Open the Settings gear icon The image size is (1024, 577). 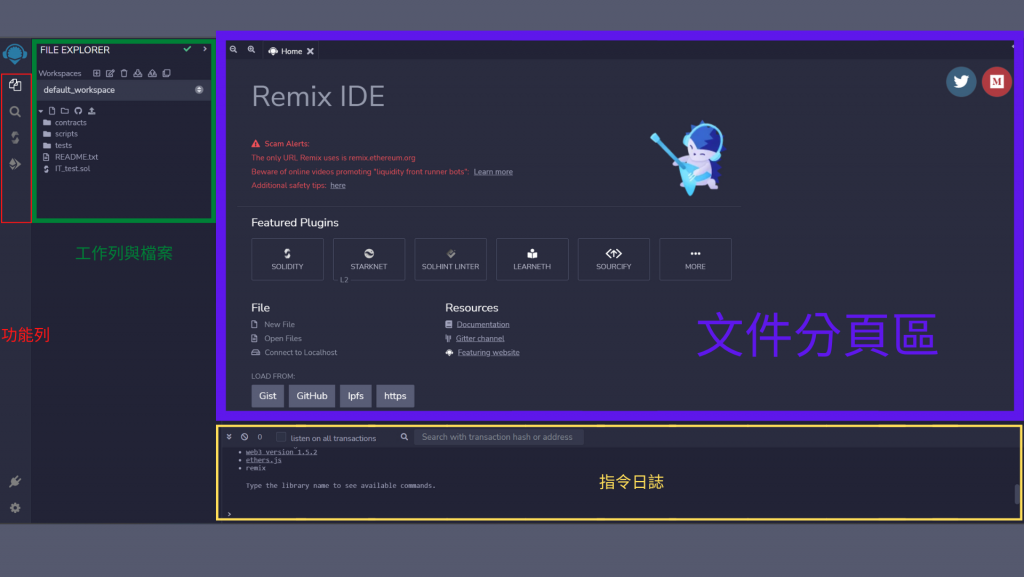click(x=15, y=508)
